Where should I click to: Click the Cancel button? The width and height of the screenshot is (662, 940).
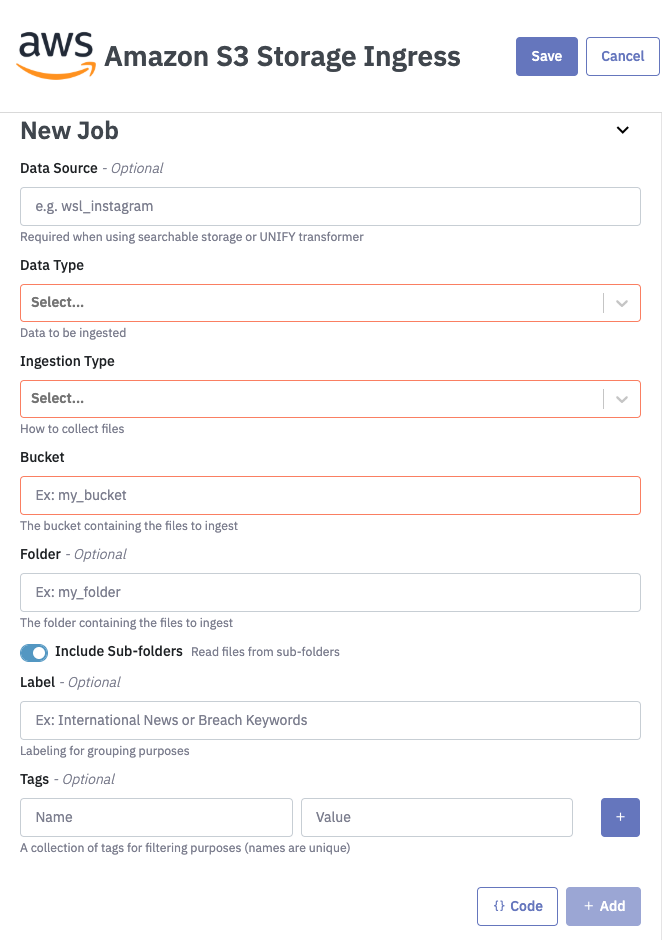click(x=622, y=56)
